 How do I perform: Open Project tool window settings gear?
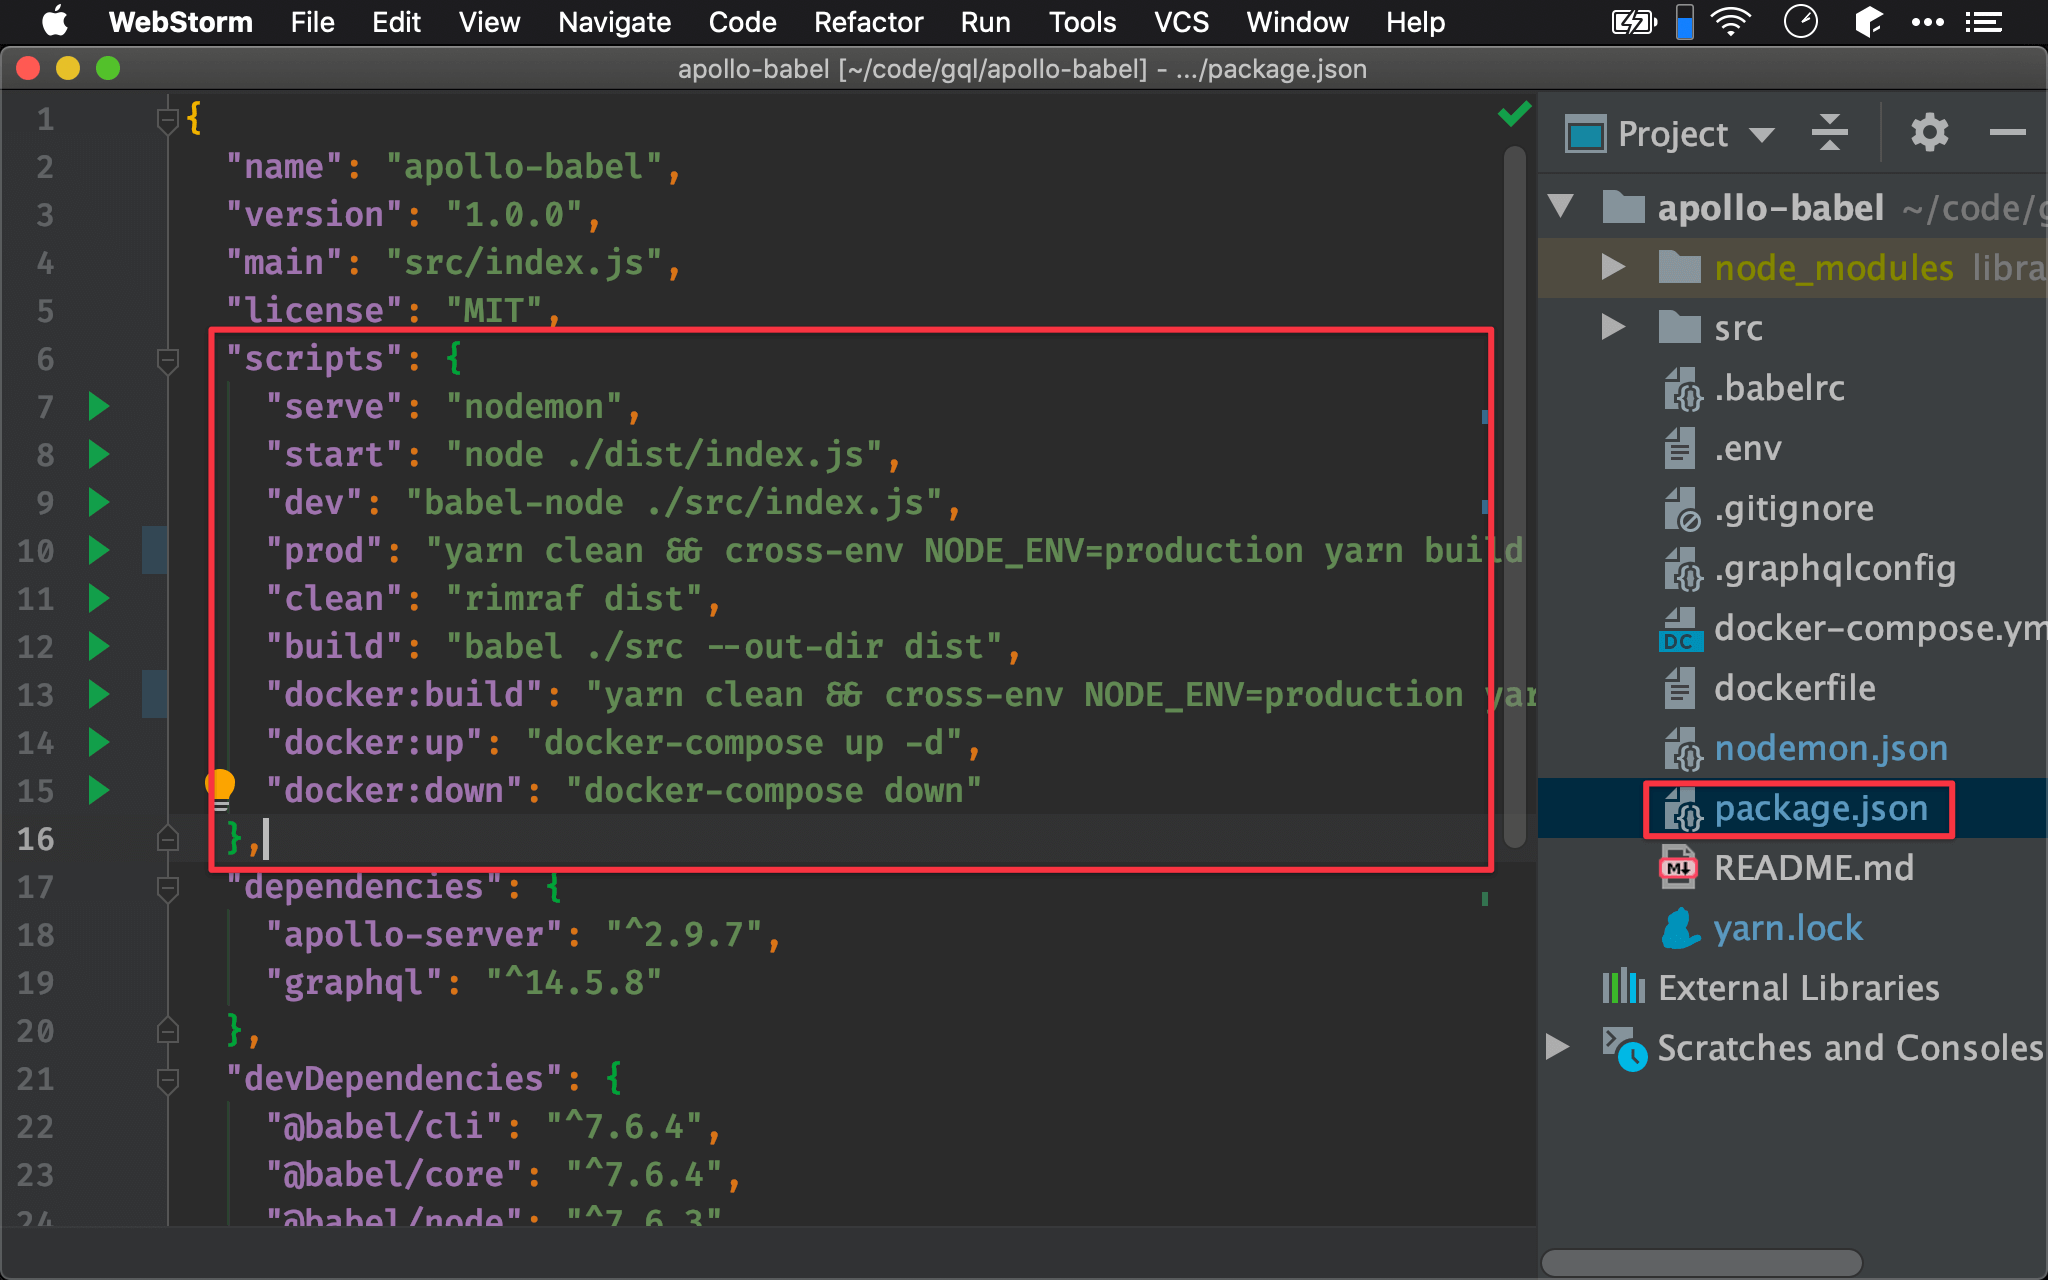coord(1929,133)
